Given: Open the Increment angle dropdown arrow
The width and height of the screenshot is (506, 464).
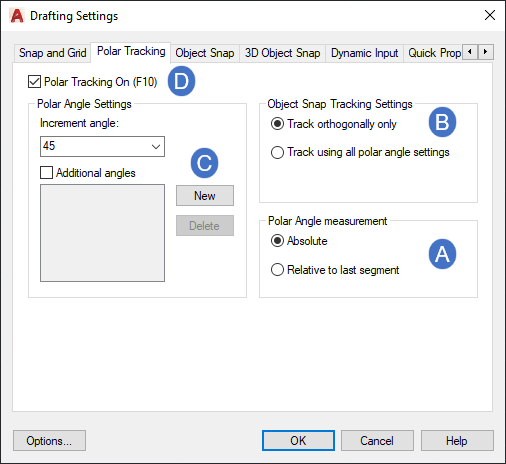Looking at the screenshot, I should 156,146.
